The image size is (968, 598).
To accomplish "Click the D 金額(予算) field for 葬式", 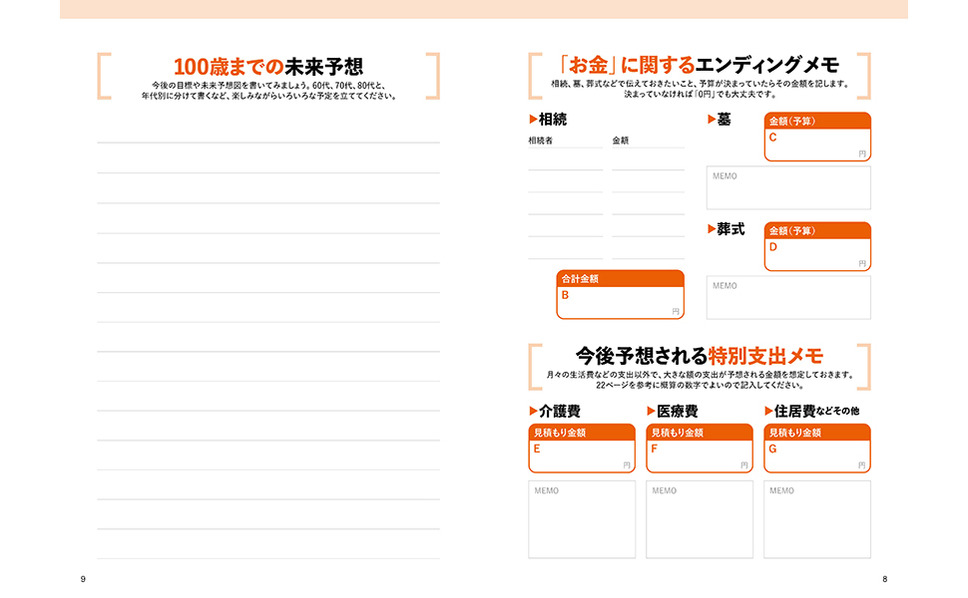I will coord(817,247).
